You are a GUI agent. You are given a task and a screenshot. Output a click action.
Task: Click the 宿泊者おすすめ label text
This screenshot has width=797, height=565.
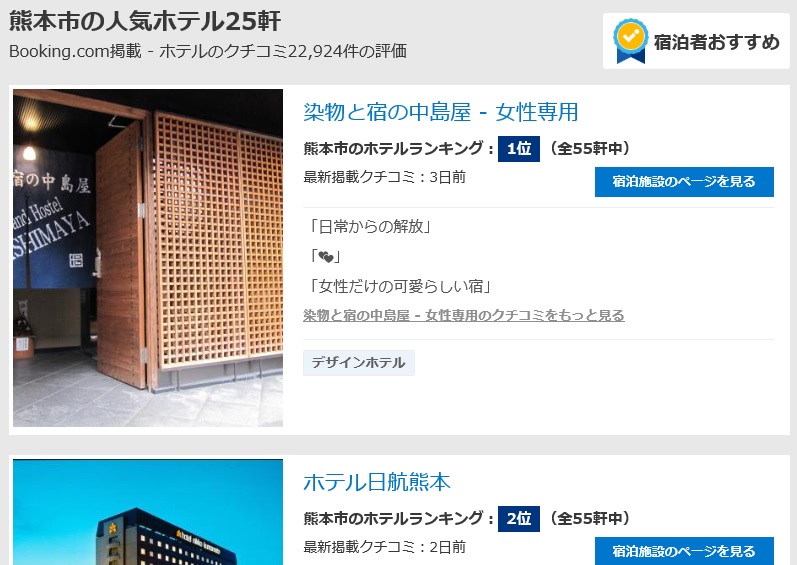click(717, 42)
